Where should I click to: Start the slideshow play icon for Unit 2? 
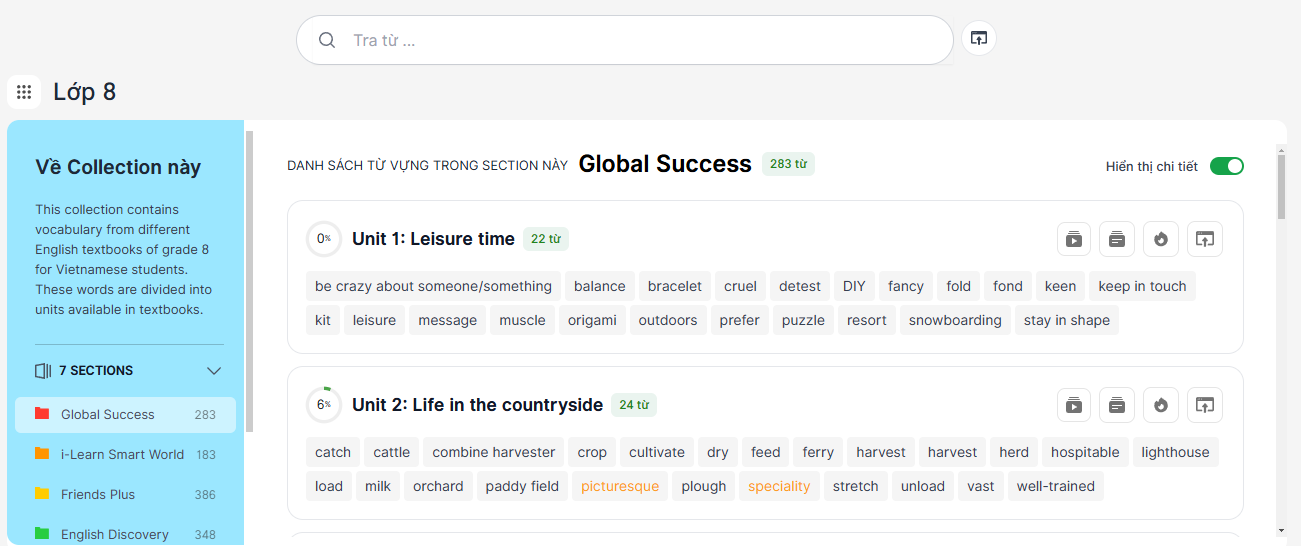pos(1074,405)
